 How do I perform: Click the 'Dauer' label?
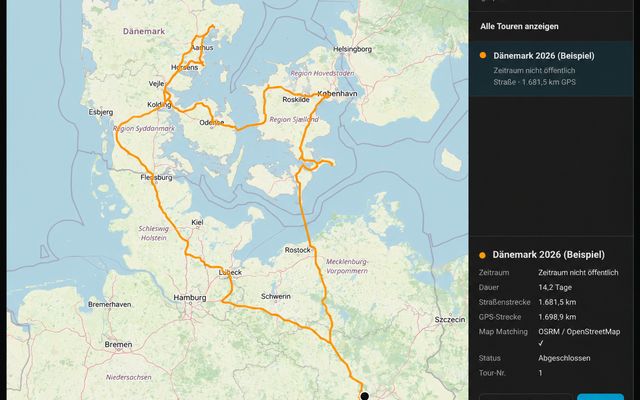pos(489,287)
